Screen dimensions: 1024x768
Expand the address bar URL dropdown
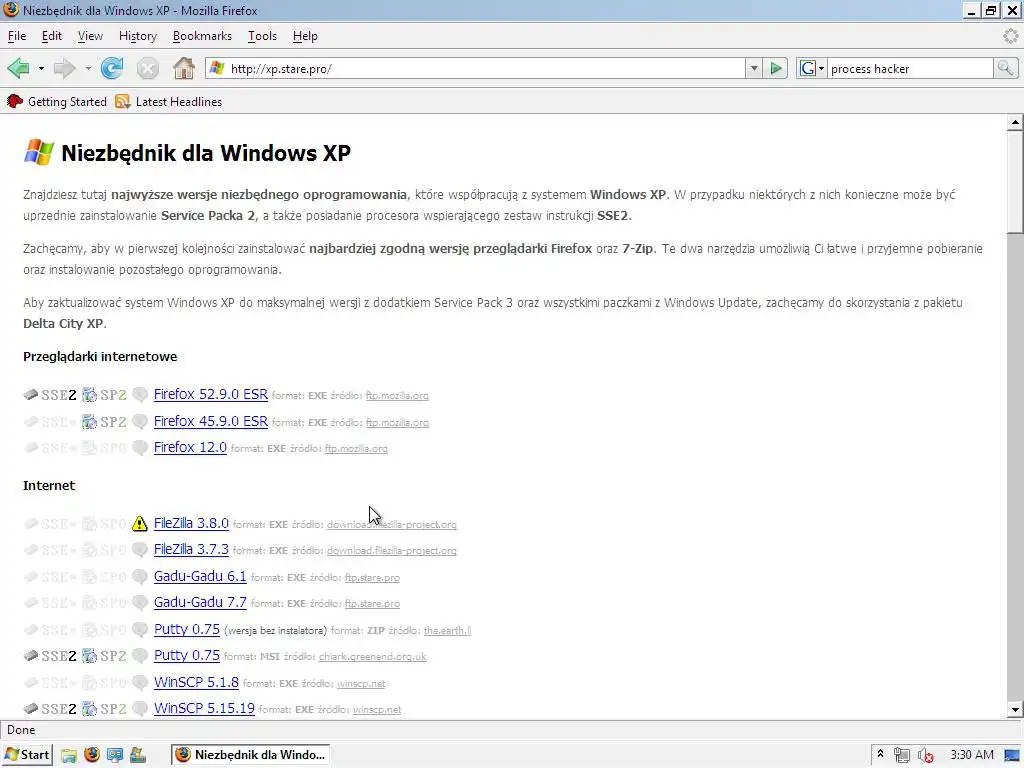coord(754,68)
